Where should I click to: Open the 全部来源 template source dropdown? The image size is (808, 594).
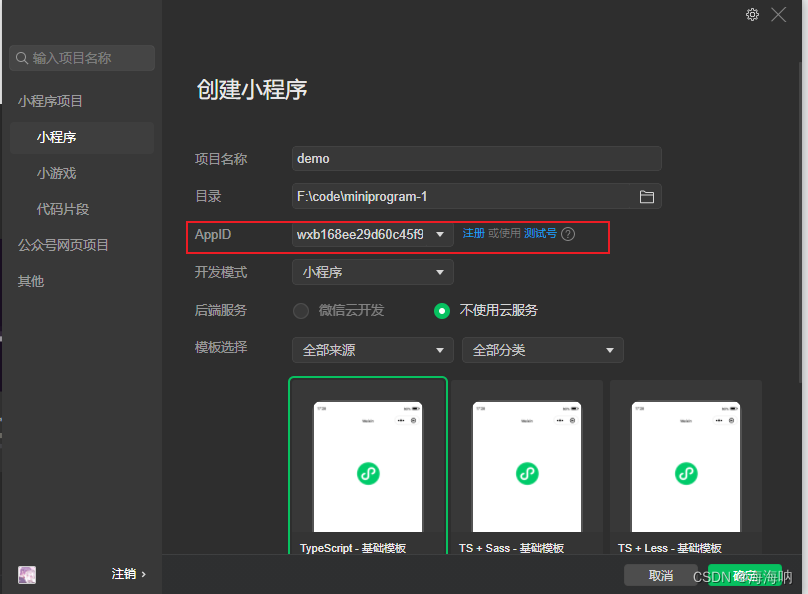[373, 350]
